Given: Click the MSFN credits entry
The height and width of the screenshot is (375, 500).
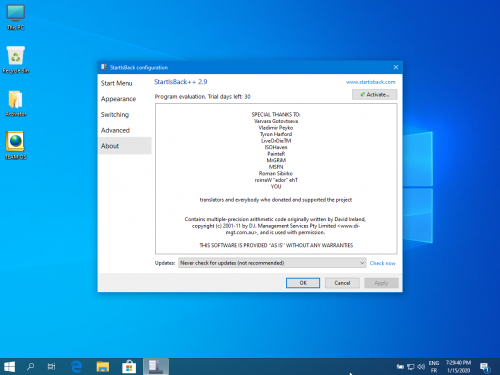Looking at the screenshot, I should 276,167.
